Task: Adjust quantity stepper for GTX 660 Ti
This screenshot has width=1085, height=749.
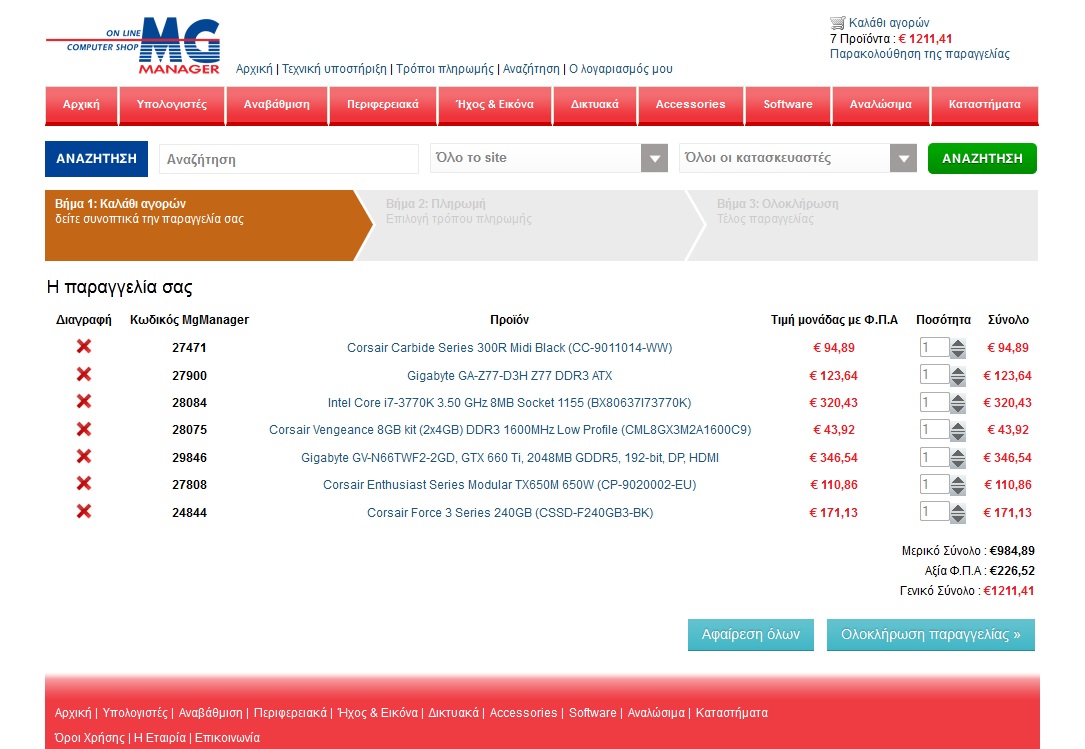Action: 958,458
